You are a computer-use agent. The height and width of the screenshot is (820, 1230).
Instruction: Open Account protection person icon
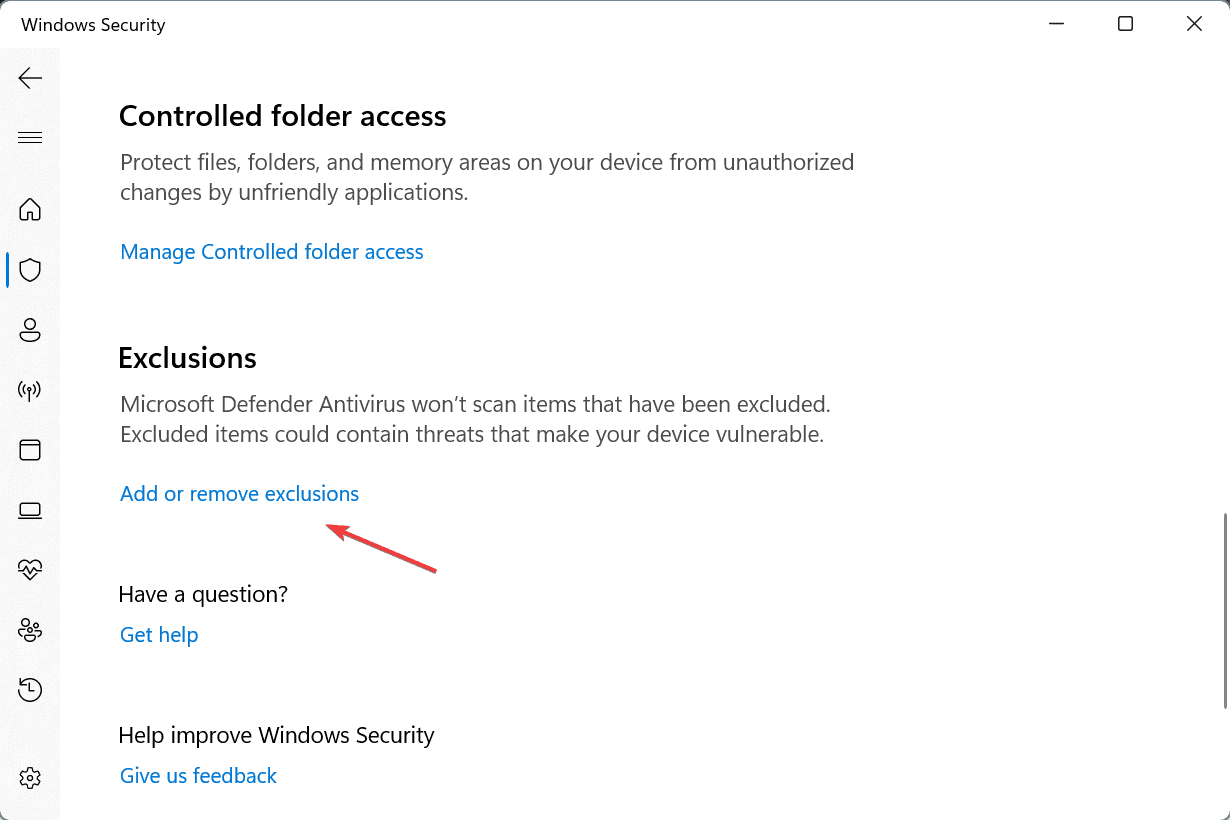(30, 330)
